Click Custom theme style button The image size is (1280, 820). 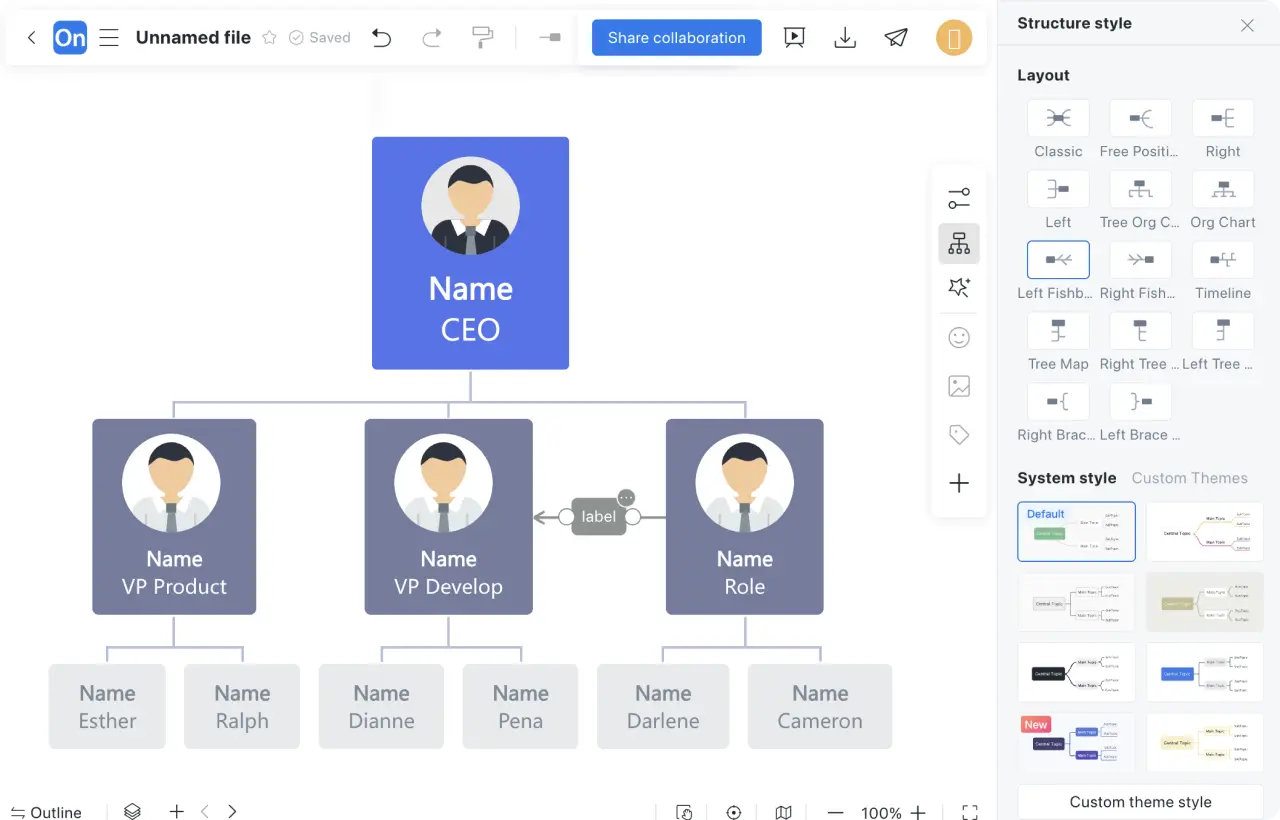tap(1140, 802)
